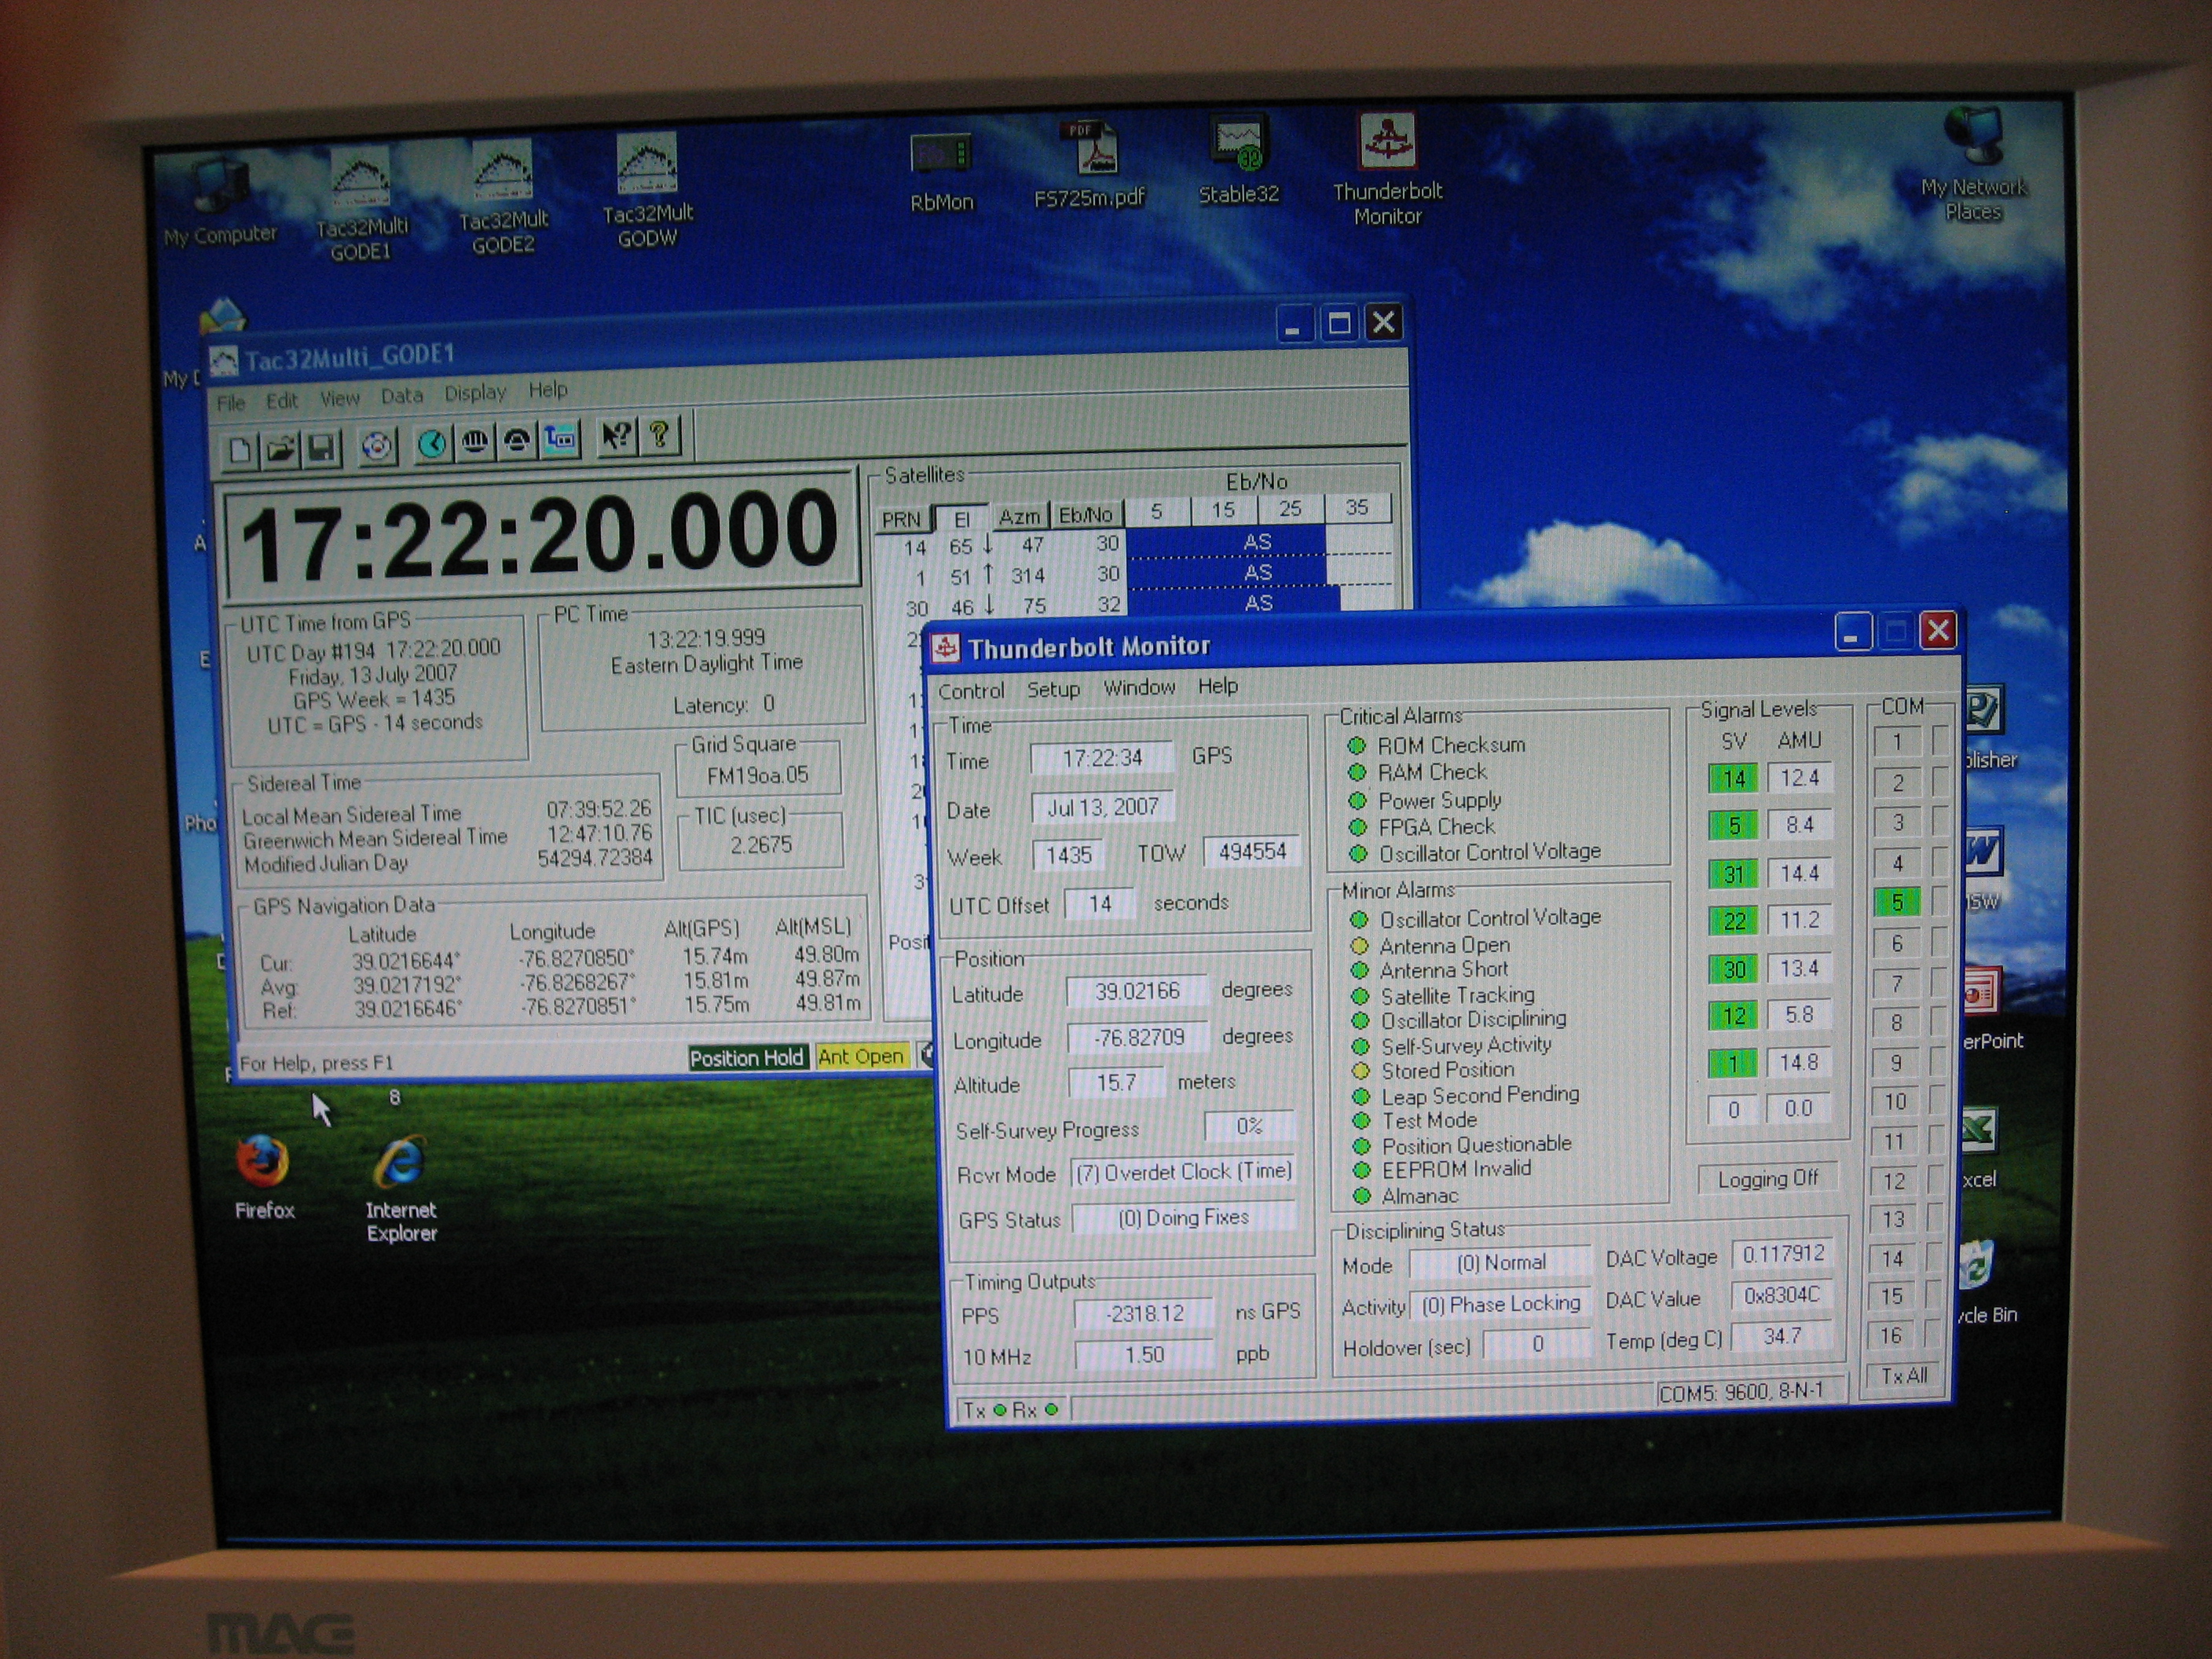Open View menu in Tac32Multi
This screenshot has height=1659, width=2212.
tap(340, 399)
